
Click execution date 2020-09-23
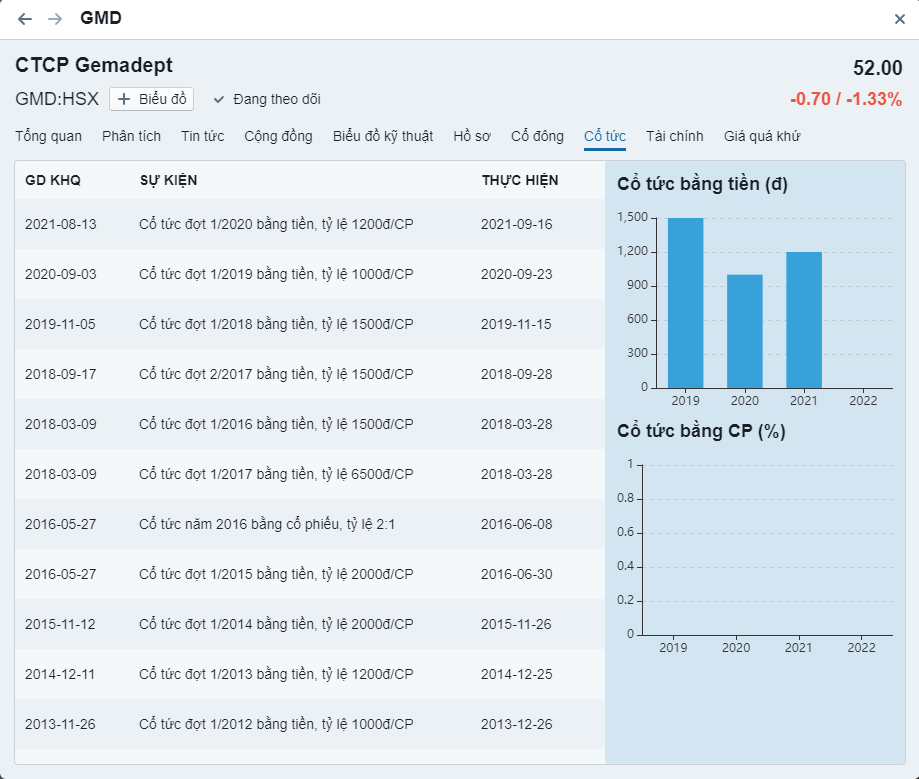[516, 274]
